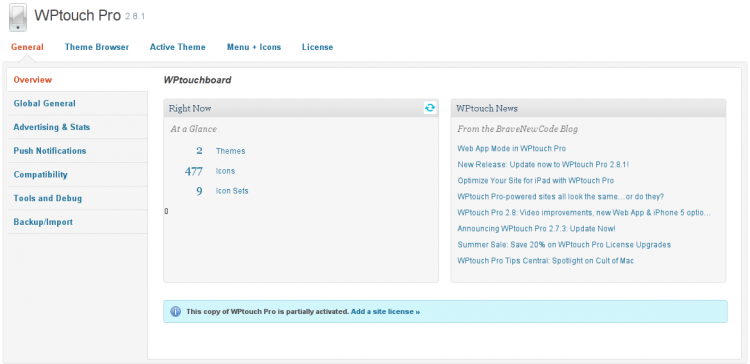Open Global General settings

pyautogui.click(x=77, y=103)
